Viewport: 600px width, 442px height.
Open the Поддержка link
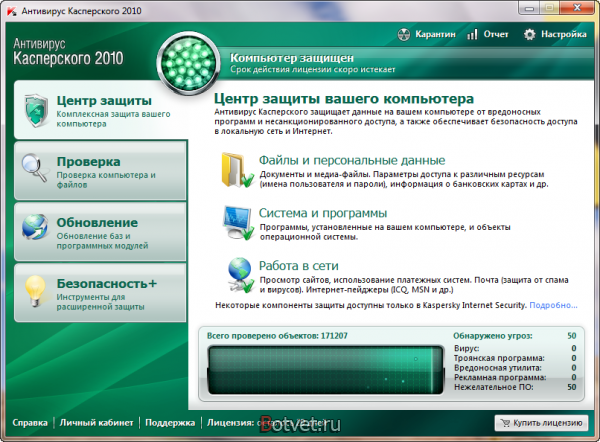click(170, 423)
